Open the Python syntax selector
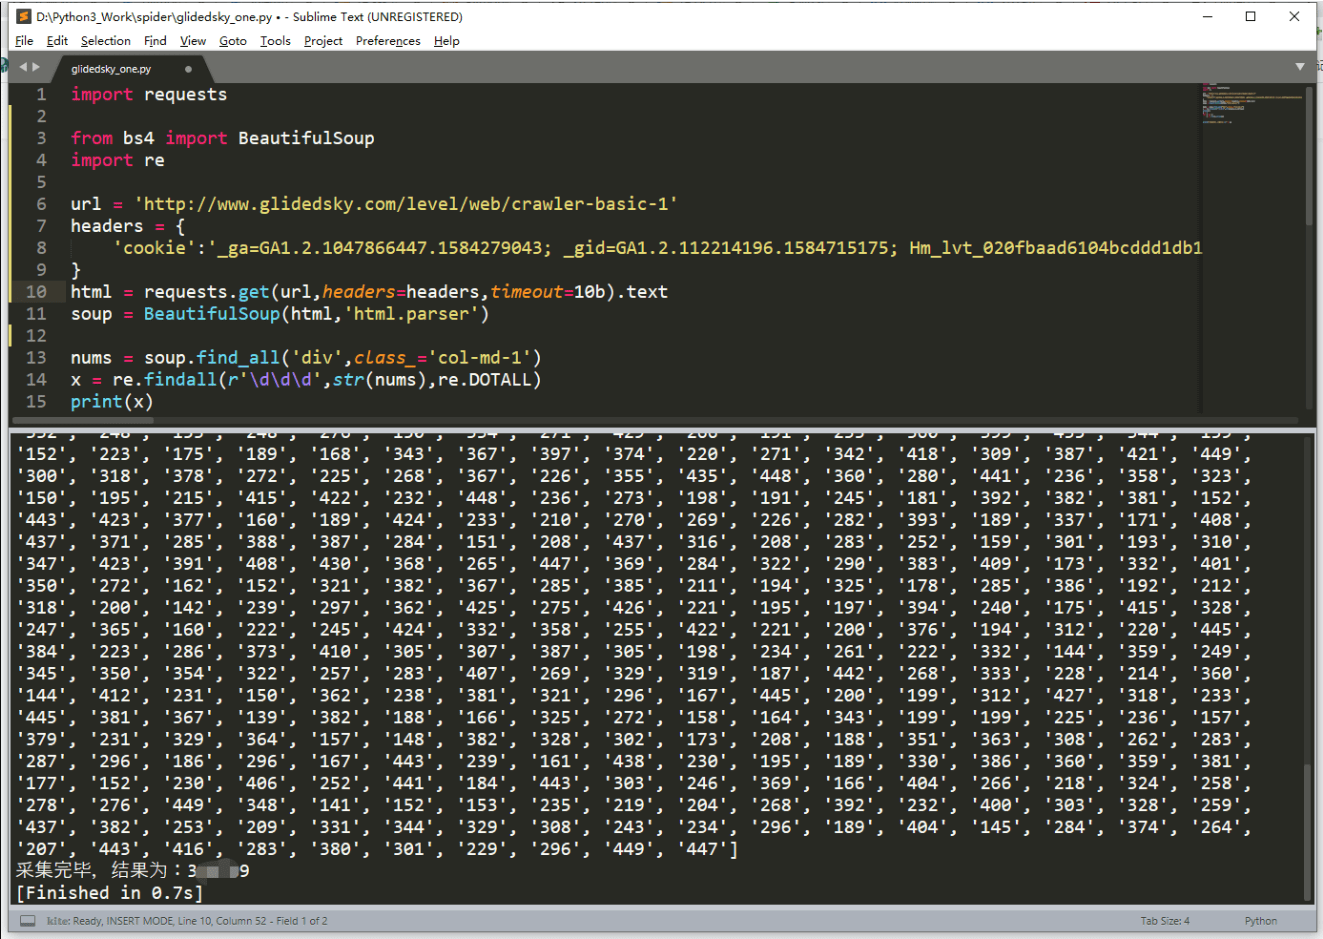The image size is (1323, 939). 1261,921
